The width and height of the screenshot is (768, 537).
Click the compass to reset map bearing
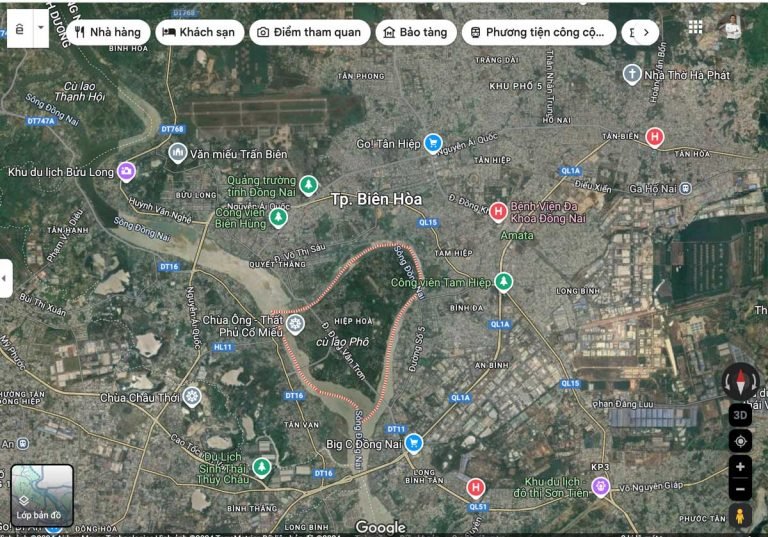[741, 381]
